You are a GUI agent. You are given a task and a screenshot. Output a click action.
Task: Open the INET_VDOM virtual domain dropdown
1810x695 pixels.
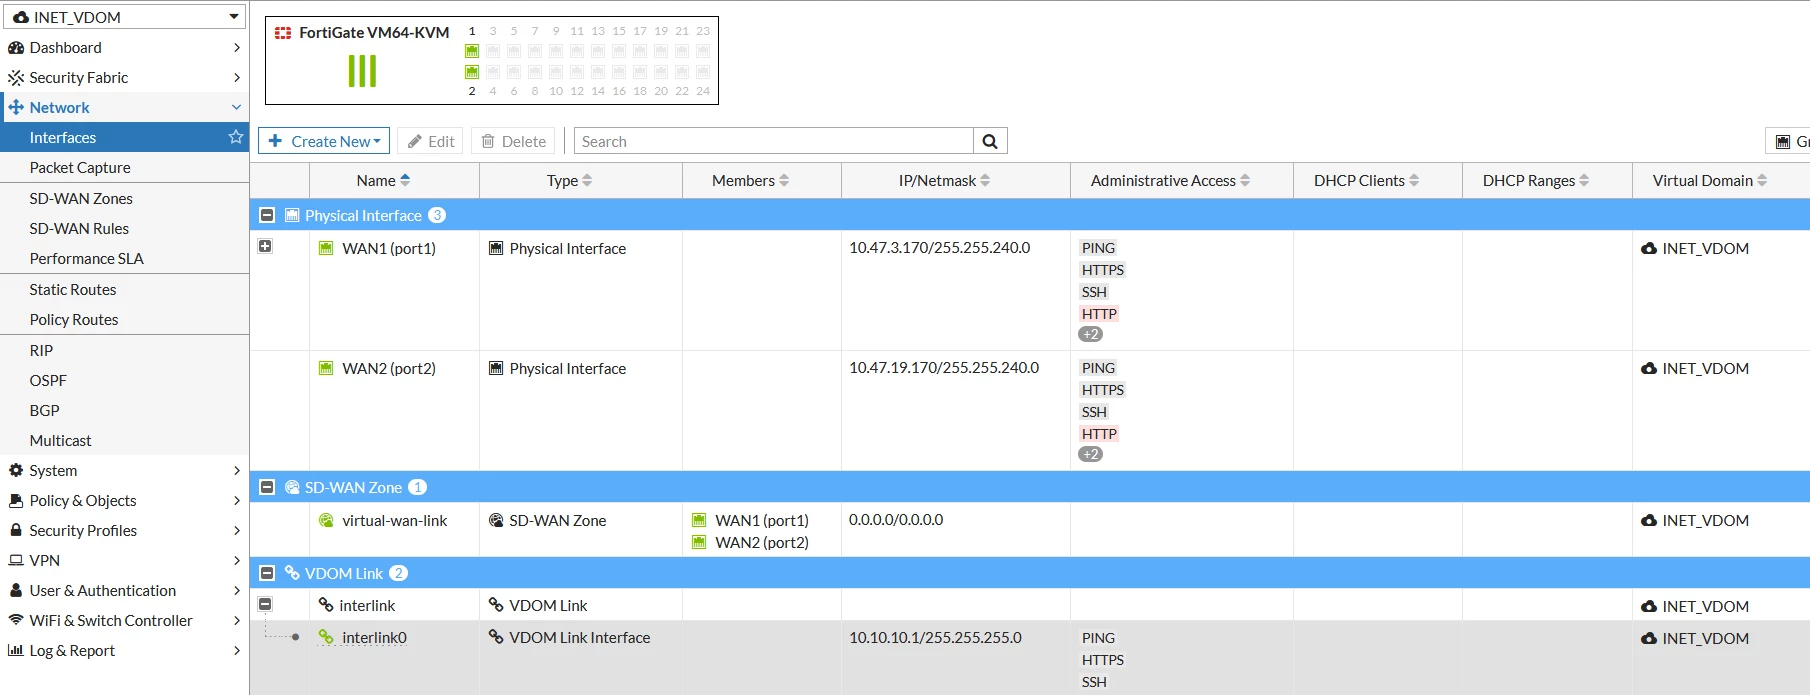point(124,17)
